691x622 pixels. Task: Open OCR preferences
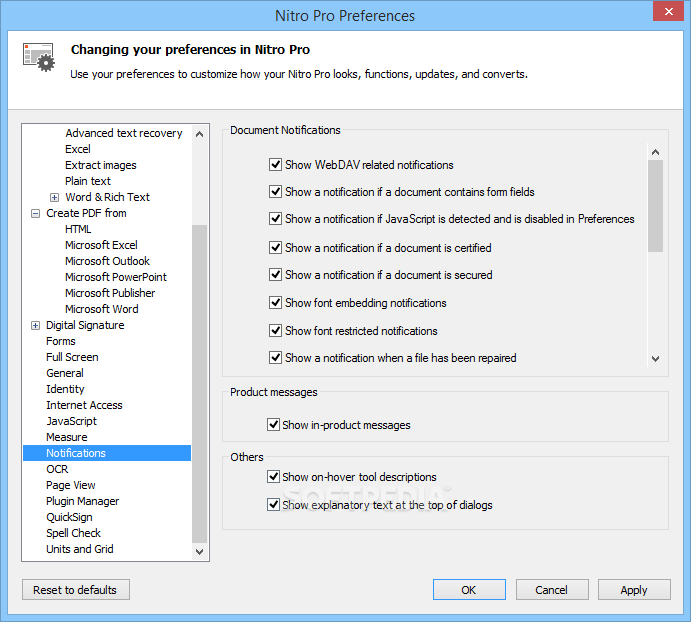(x=57, y=469)
